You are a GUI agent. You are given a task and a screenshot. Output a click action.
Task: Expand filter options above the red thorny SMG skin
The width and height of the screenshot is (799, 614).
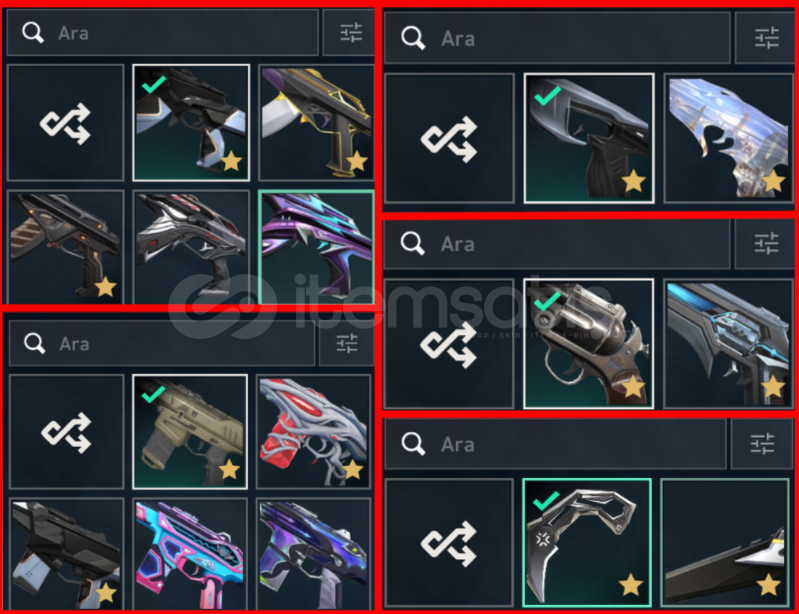tap(347, 343)
